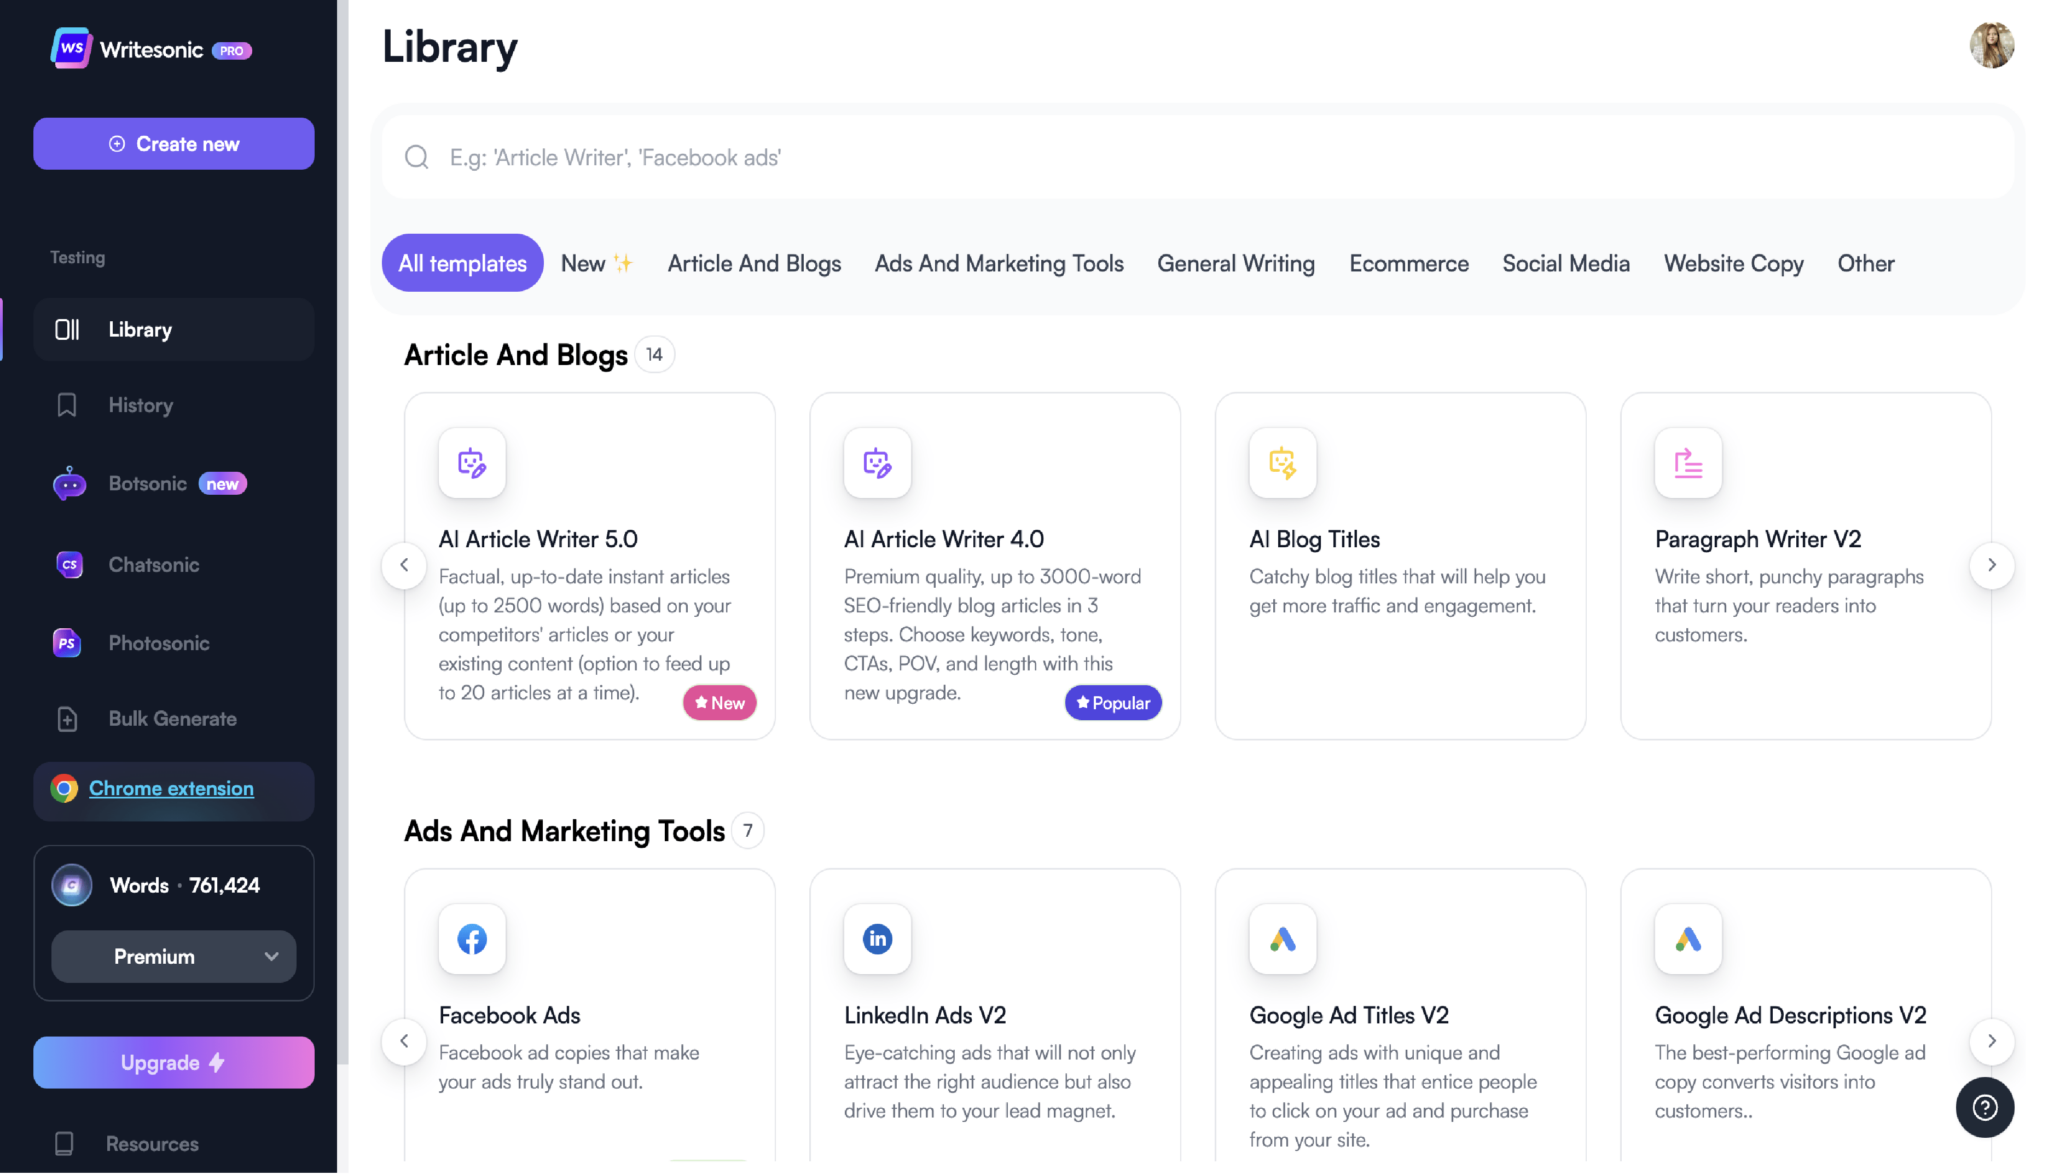
Task: Click the Chrome extension link
Action: tap(170, 788)
